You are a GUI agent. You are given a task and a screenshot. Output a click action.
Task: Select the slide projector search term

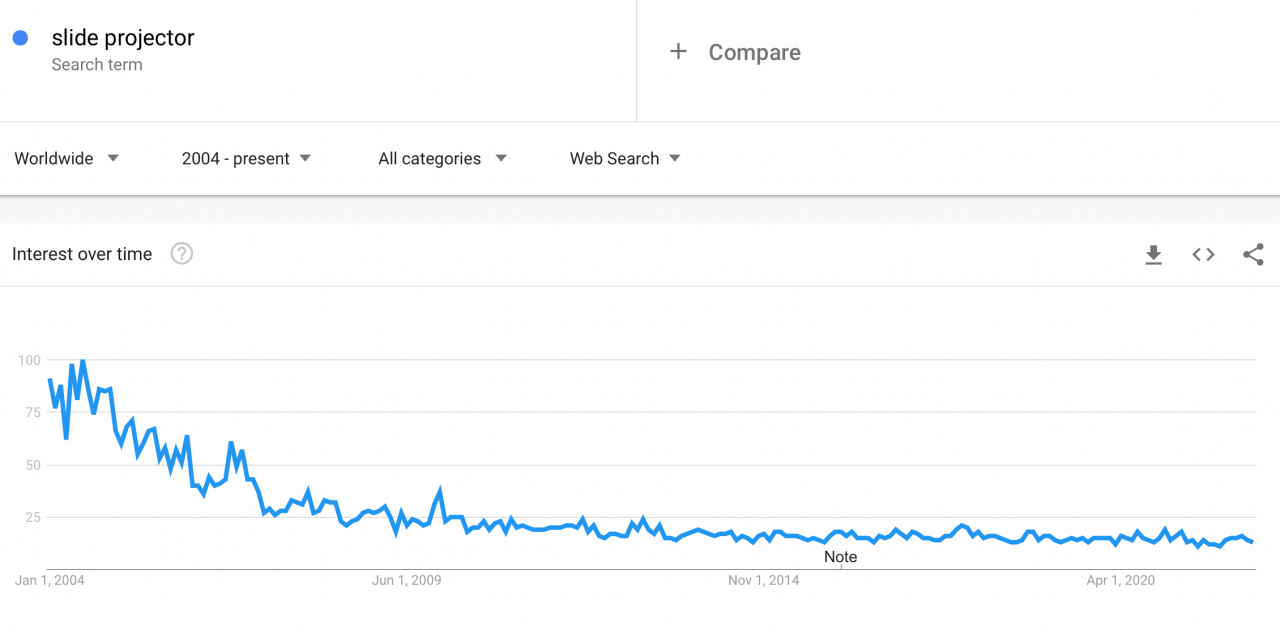(122, 37)
